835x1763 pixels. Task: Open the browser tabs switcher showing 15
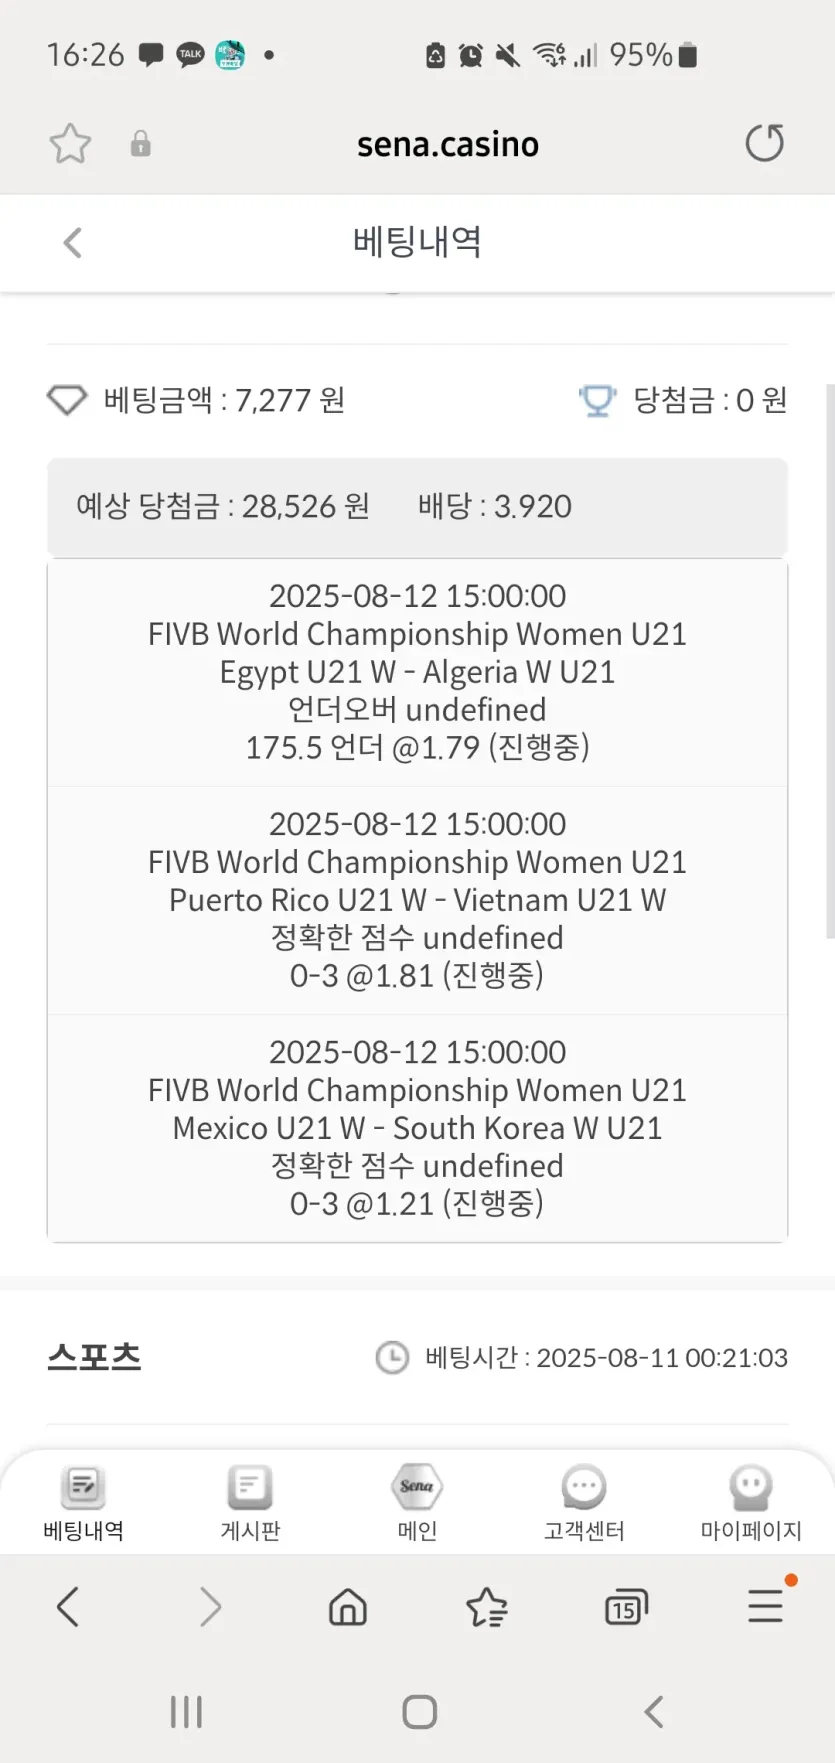click(626, 1608)
